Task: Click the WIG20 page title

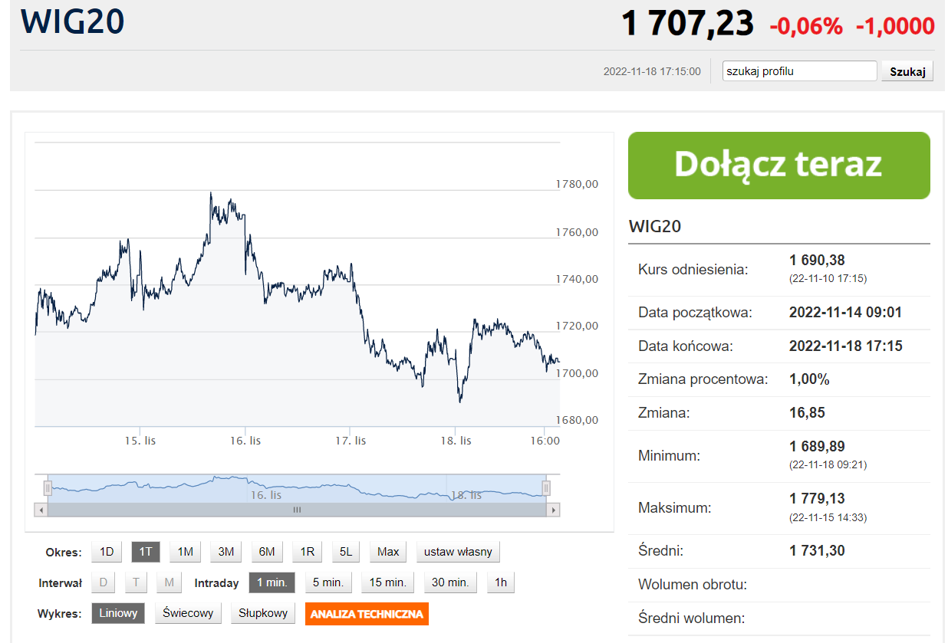Action: (73, 21)
